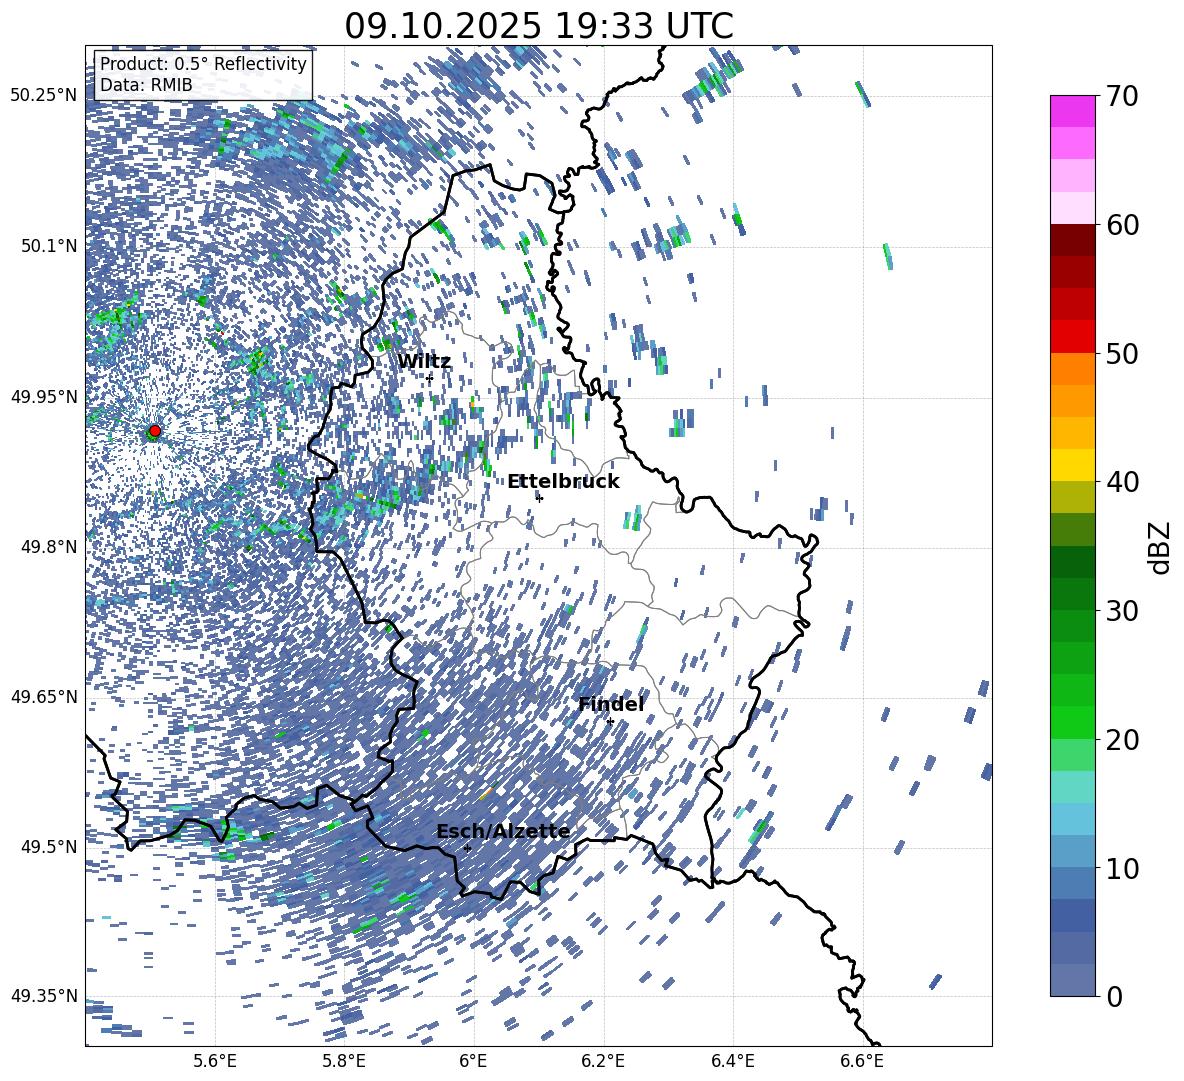Click the red radar site marker
The image size is (1184, 1081).
point(154,431)
